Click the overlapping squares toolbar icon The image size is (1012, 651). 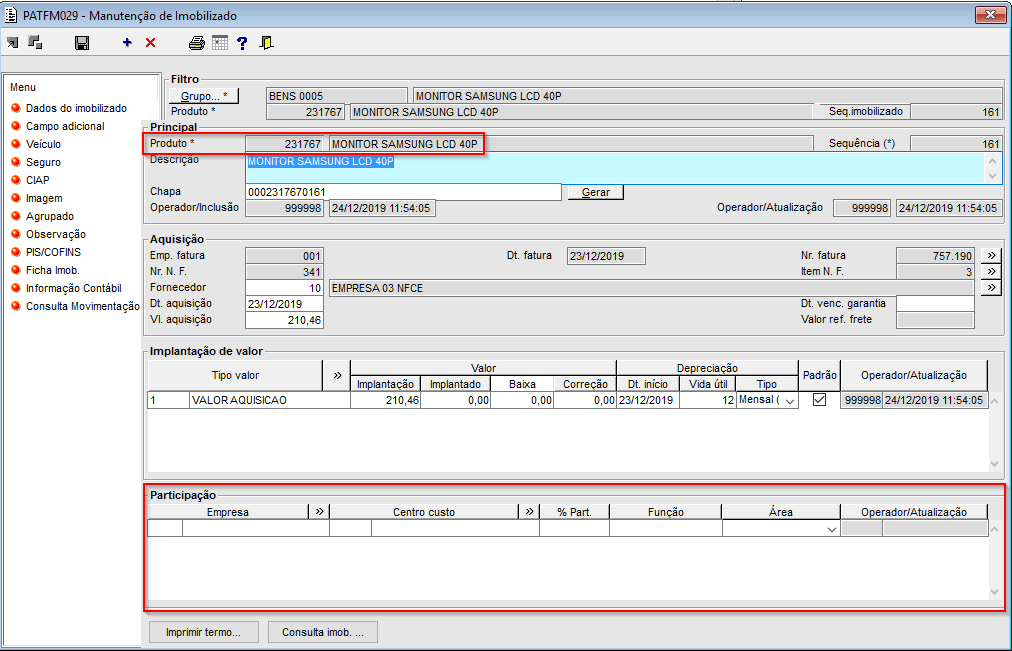point(35,43)
